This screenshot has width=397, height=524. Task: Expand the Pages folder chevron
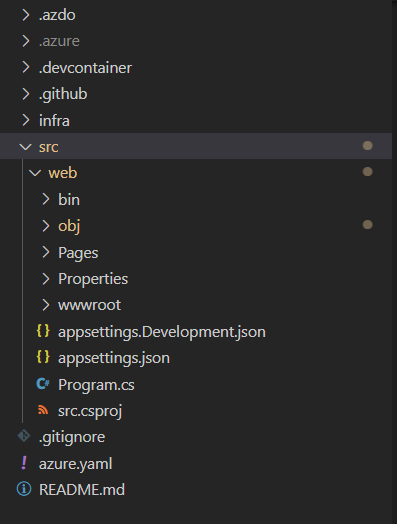pos(45,252)
